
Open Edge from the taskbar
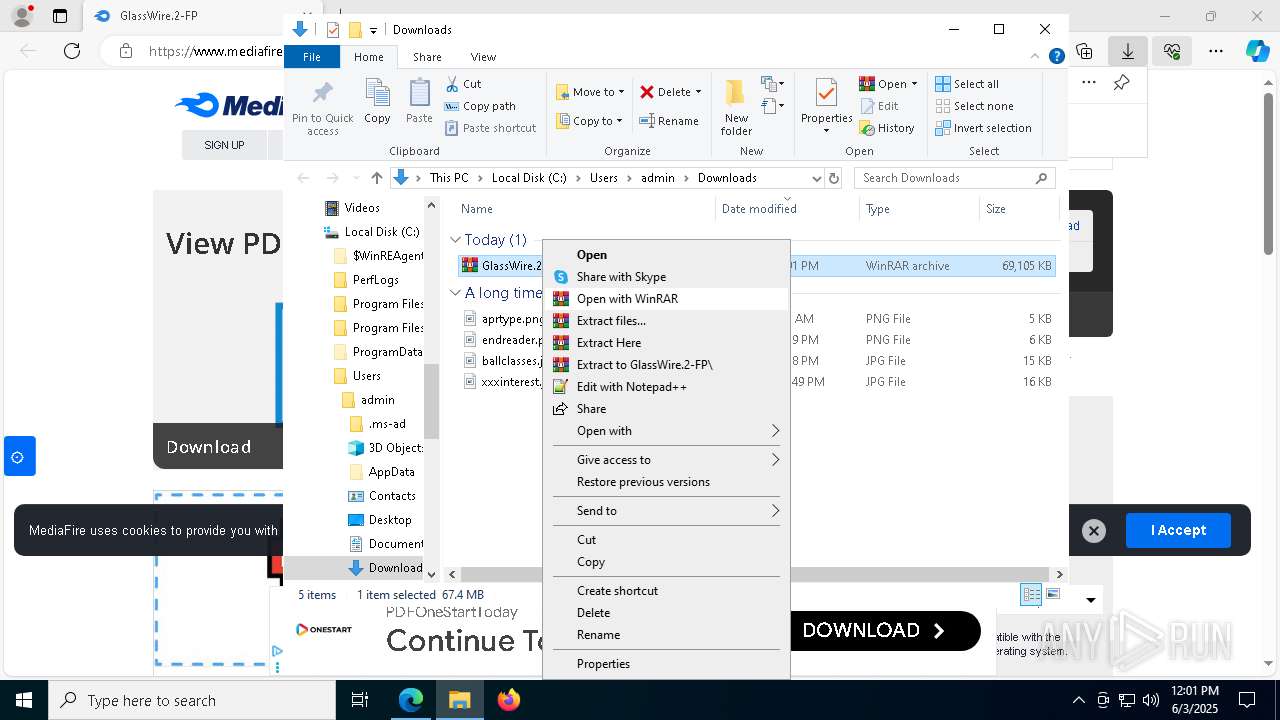[411, 700]
